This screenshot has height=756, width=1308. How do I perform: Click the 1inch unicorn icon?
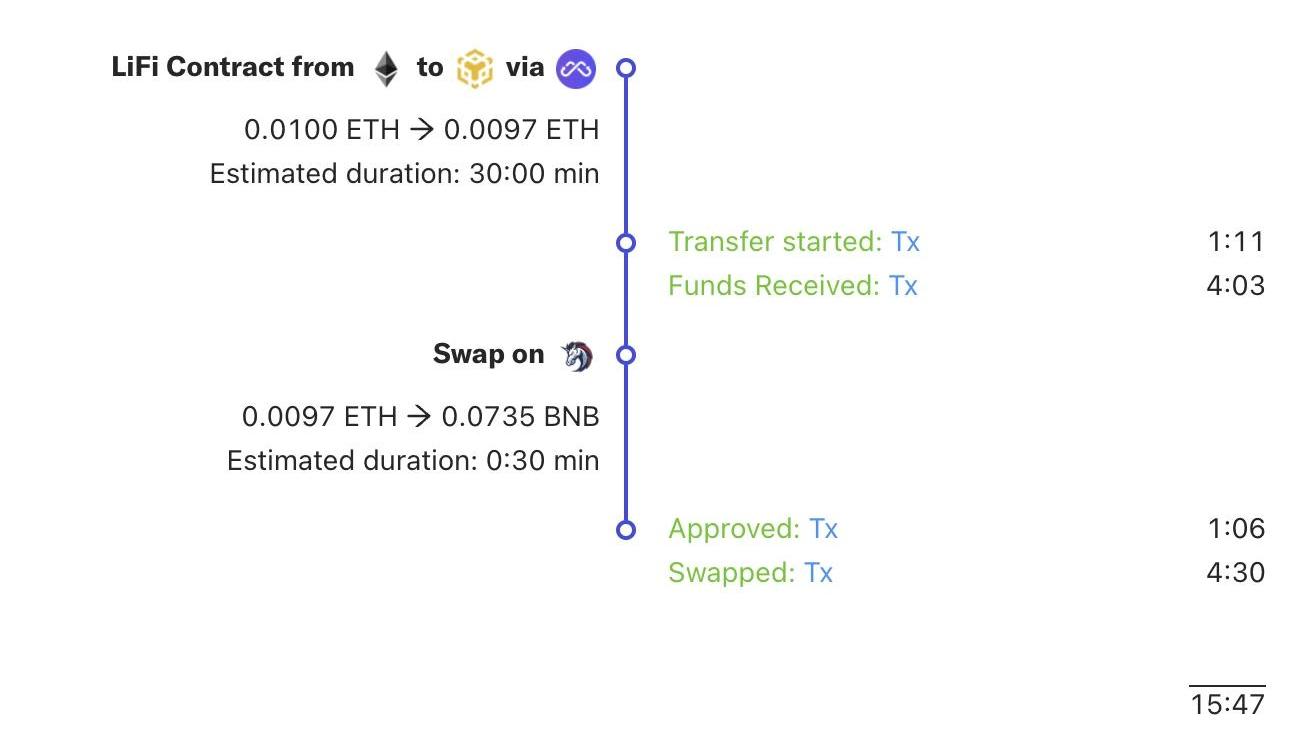point(576,355)
